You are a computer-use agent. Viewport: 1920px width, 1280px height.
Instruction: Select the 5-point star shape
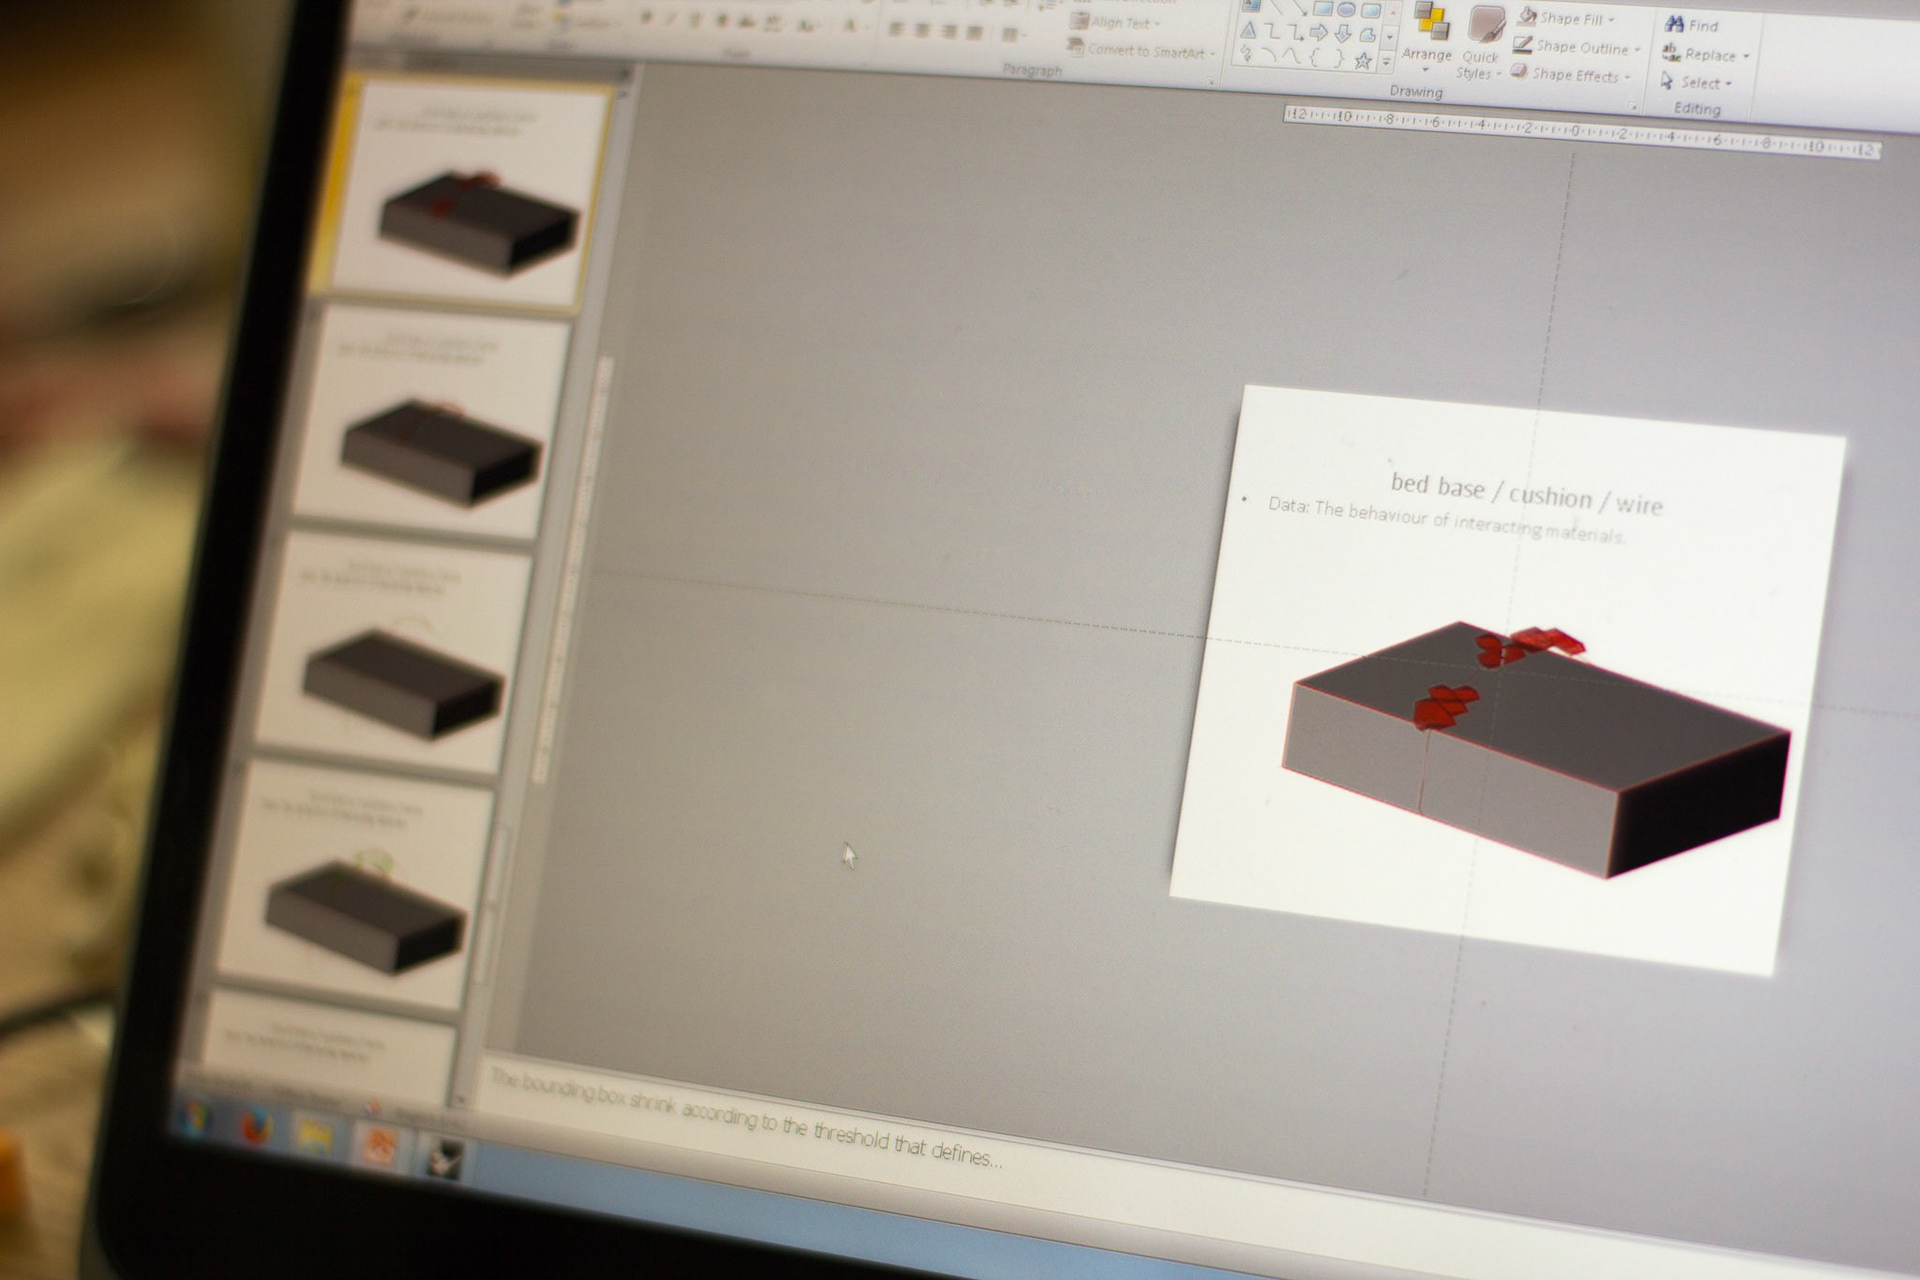[1363, 60]
